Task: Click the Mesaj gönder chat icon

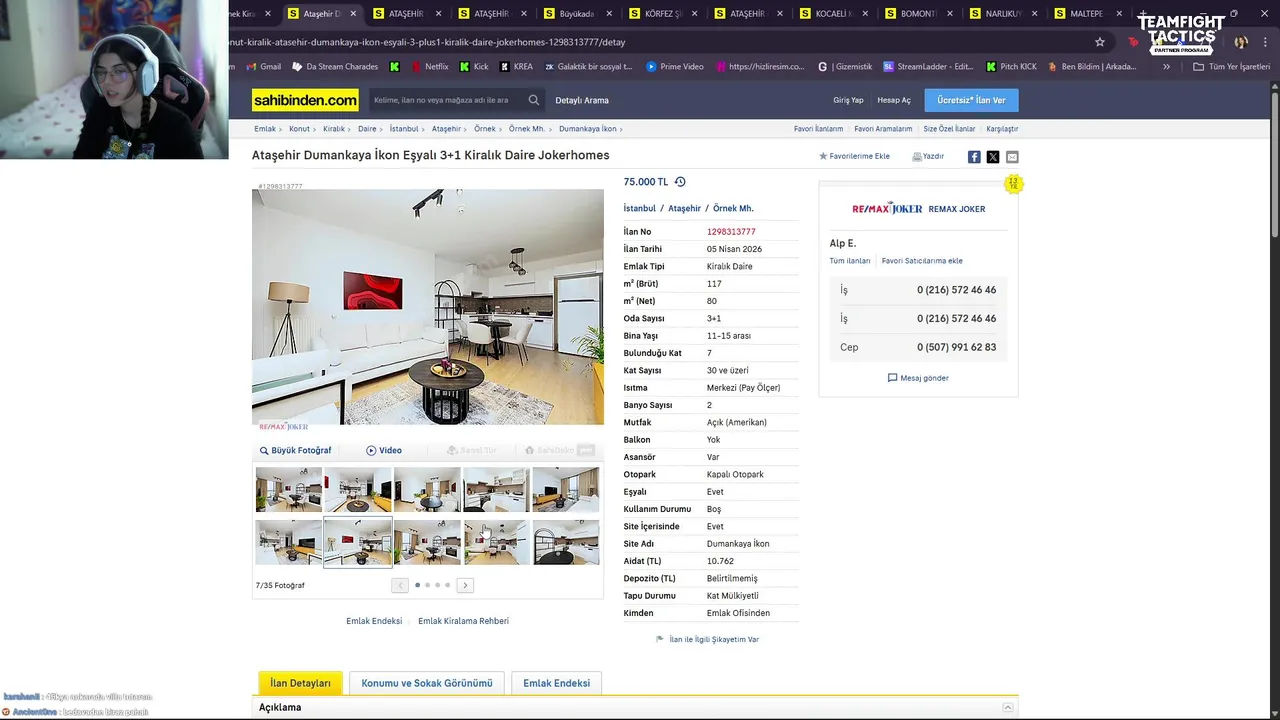Action: 892,378
